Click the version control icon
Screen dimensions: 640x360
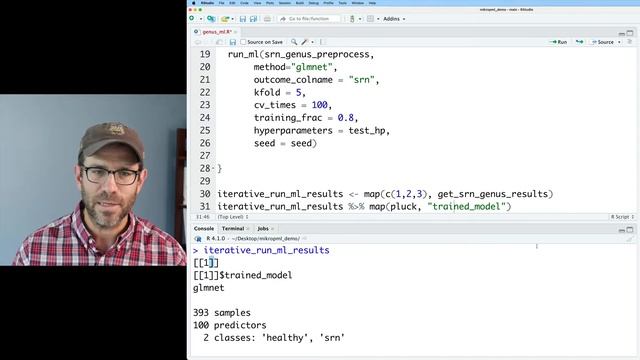tap(352, 19)
